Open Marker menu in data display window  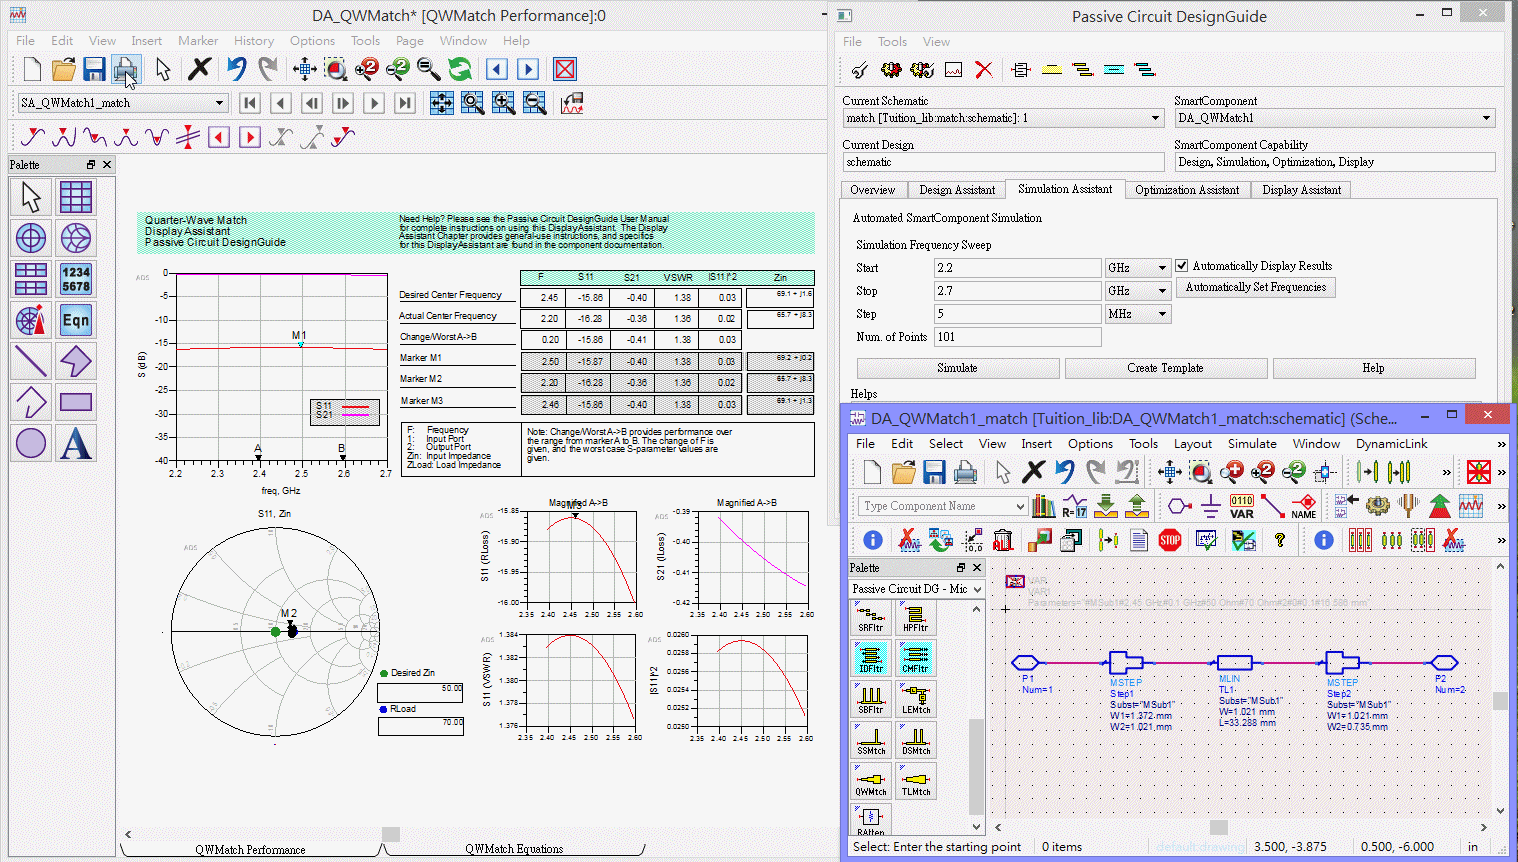[198, 41]
